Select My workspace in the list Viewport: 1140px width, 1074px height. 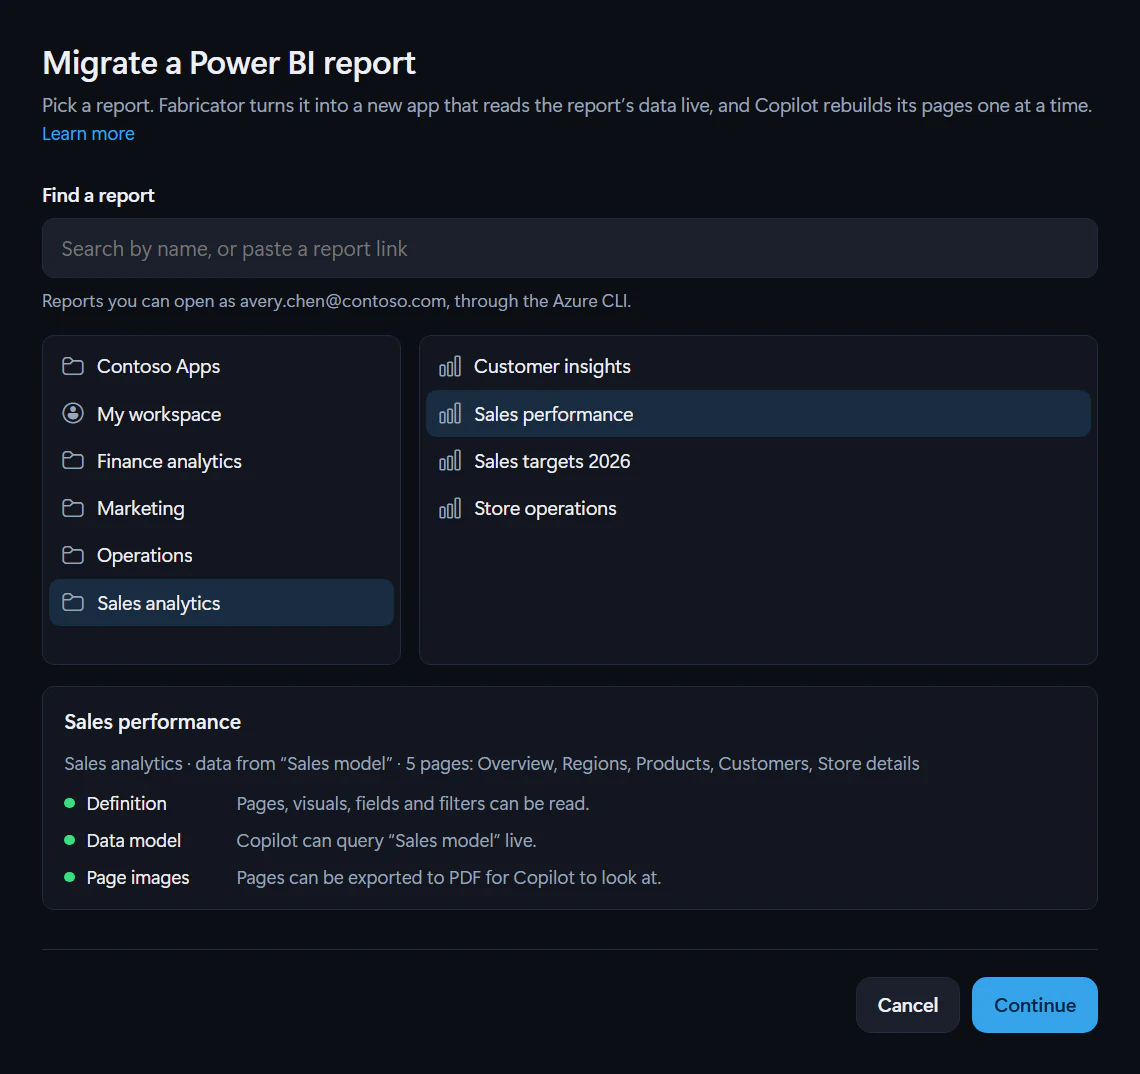pyautogui.click(x=221, y=414)
